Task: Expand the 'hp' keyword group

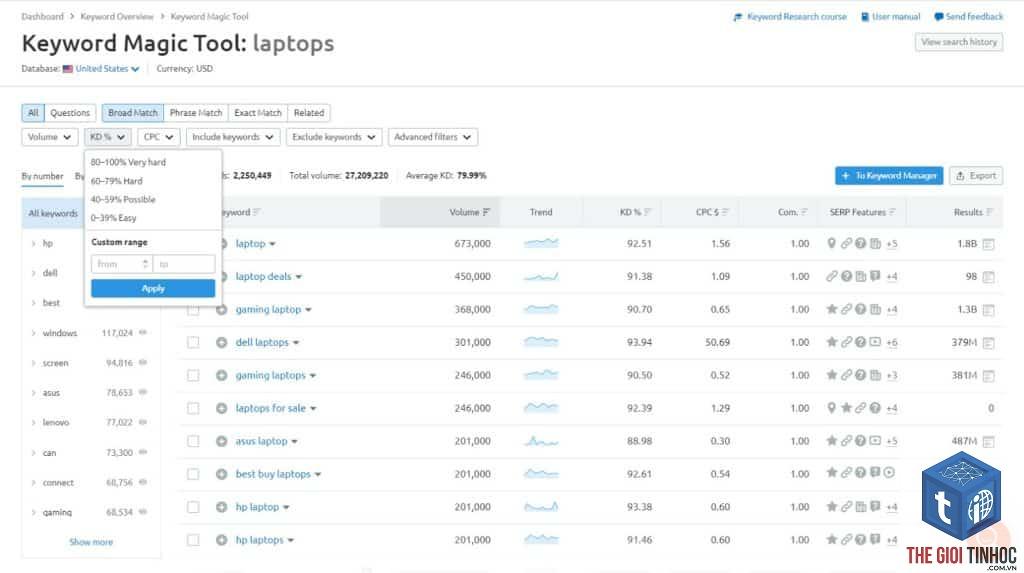Action: tap(33, 243)
